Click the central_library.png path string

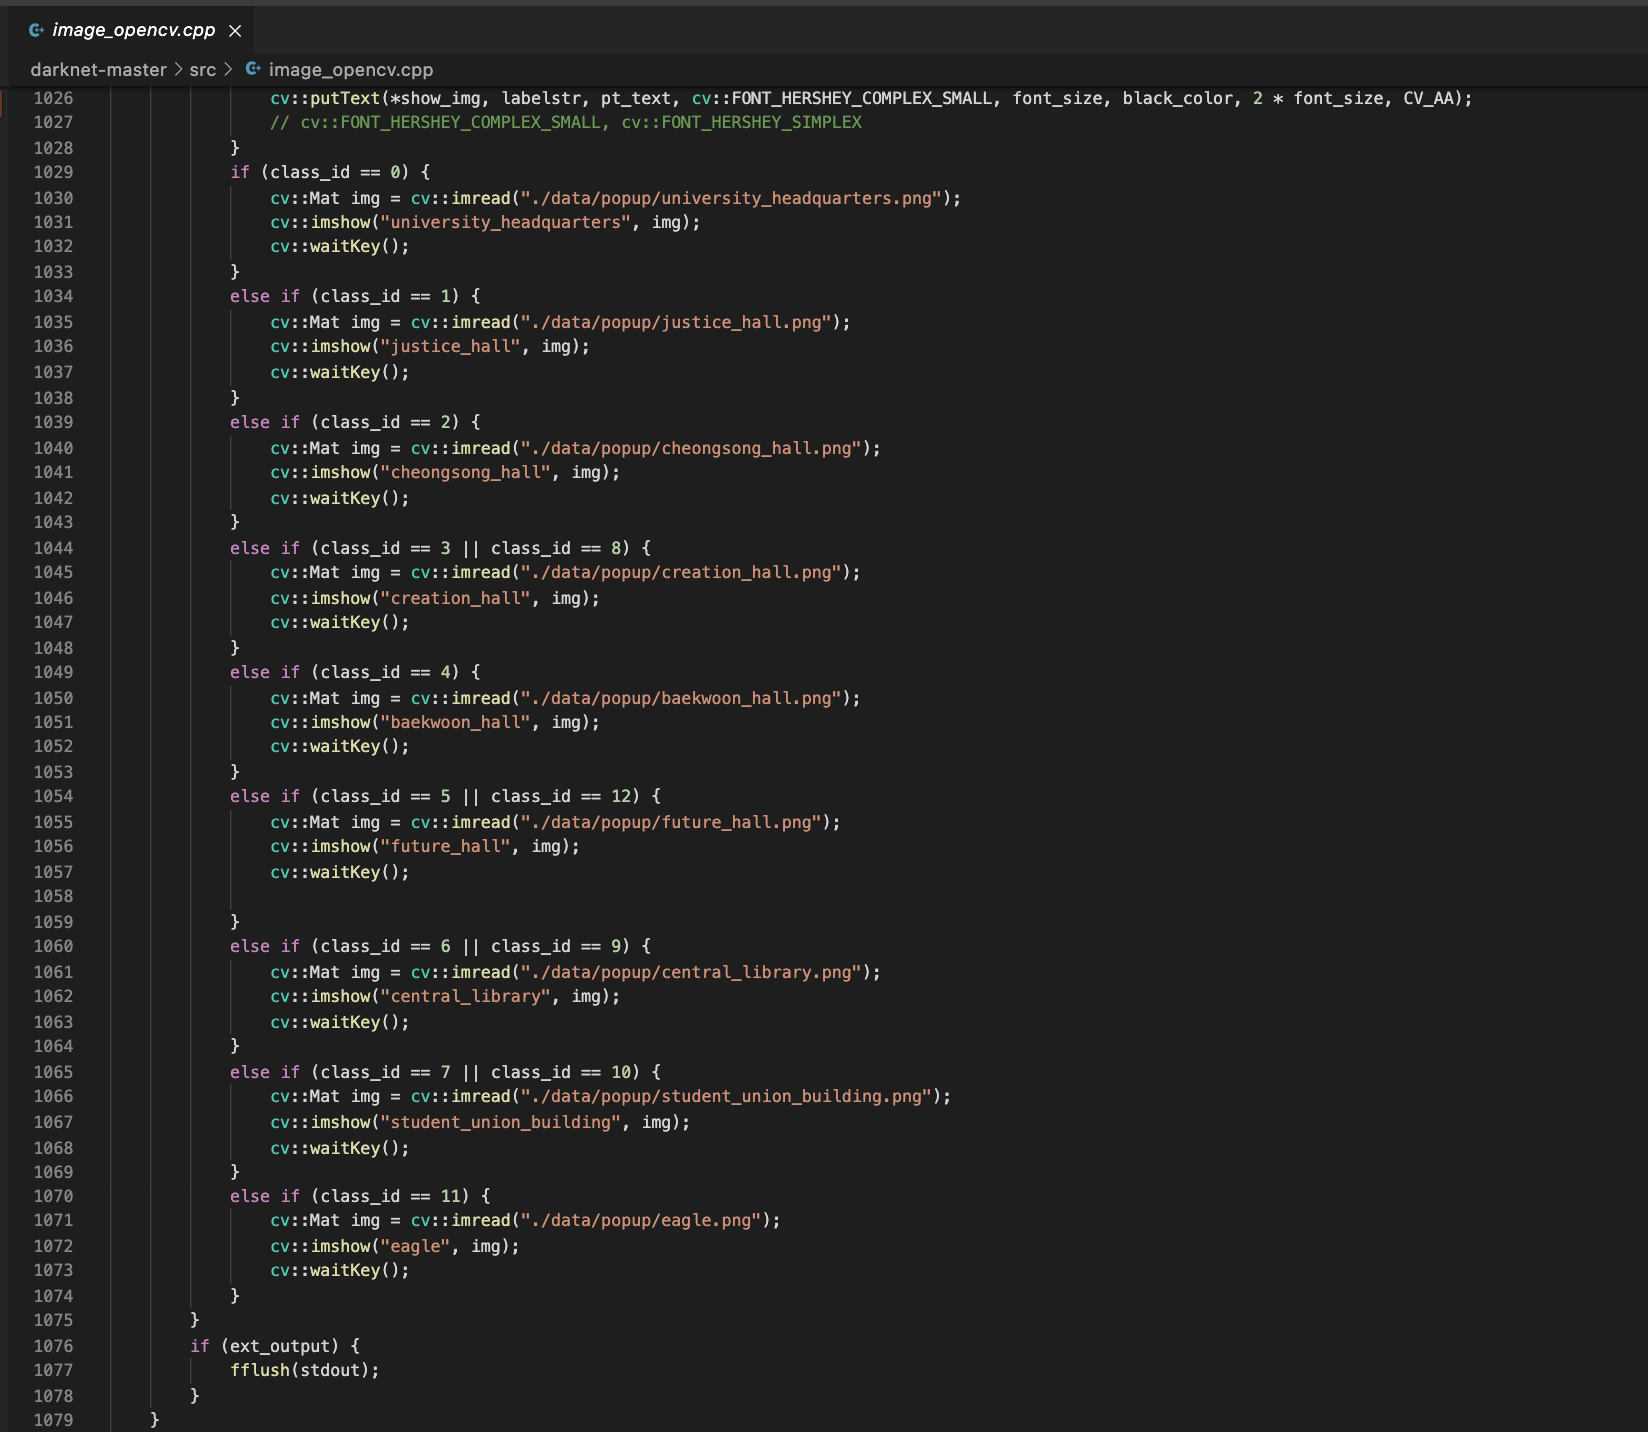pyautogui.click(x=691, y=972)
